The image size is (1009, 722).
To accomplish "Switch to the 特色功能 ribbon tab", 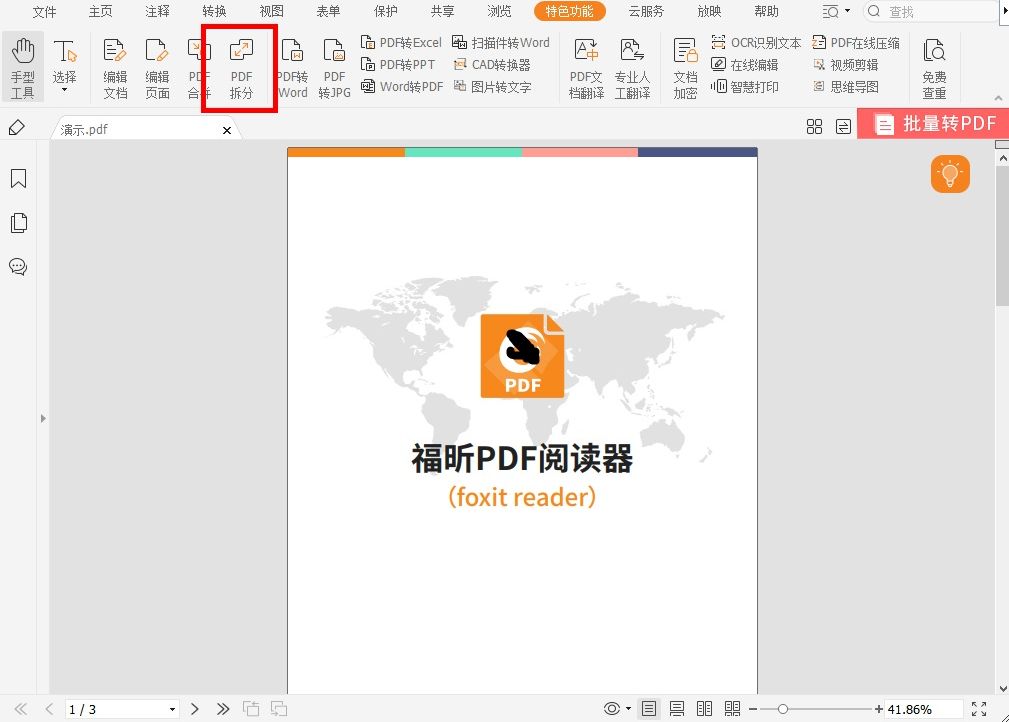I will pos(569,12).
